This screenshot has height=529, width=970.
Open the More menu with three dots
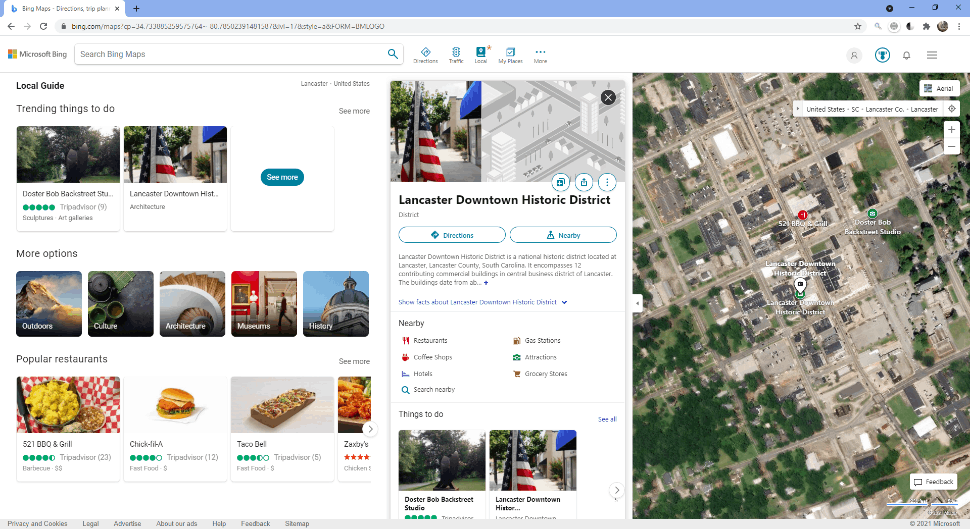click(x=540, y=55)
